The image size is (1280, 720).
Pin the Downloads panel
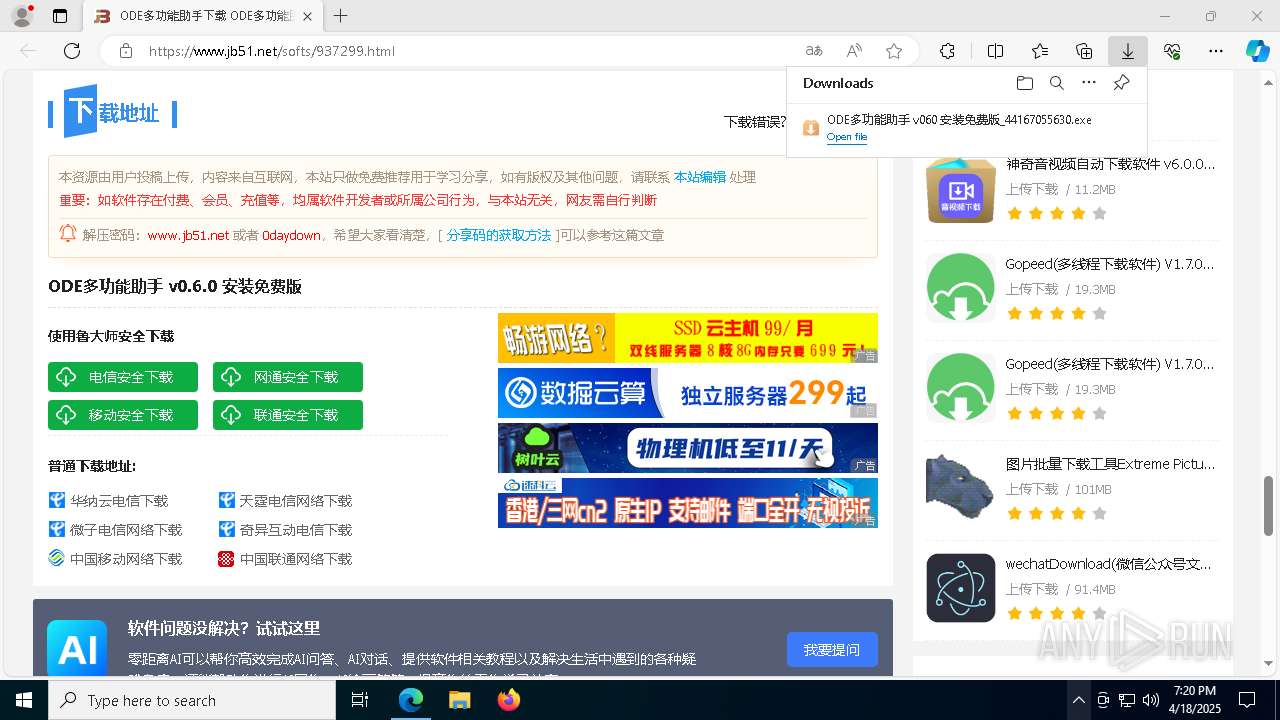pos(1121,83)
